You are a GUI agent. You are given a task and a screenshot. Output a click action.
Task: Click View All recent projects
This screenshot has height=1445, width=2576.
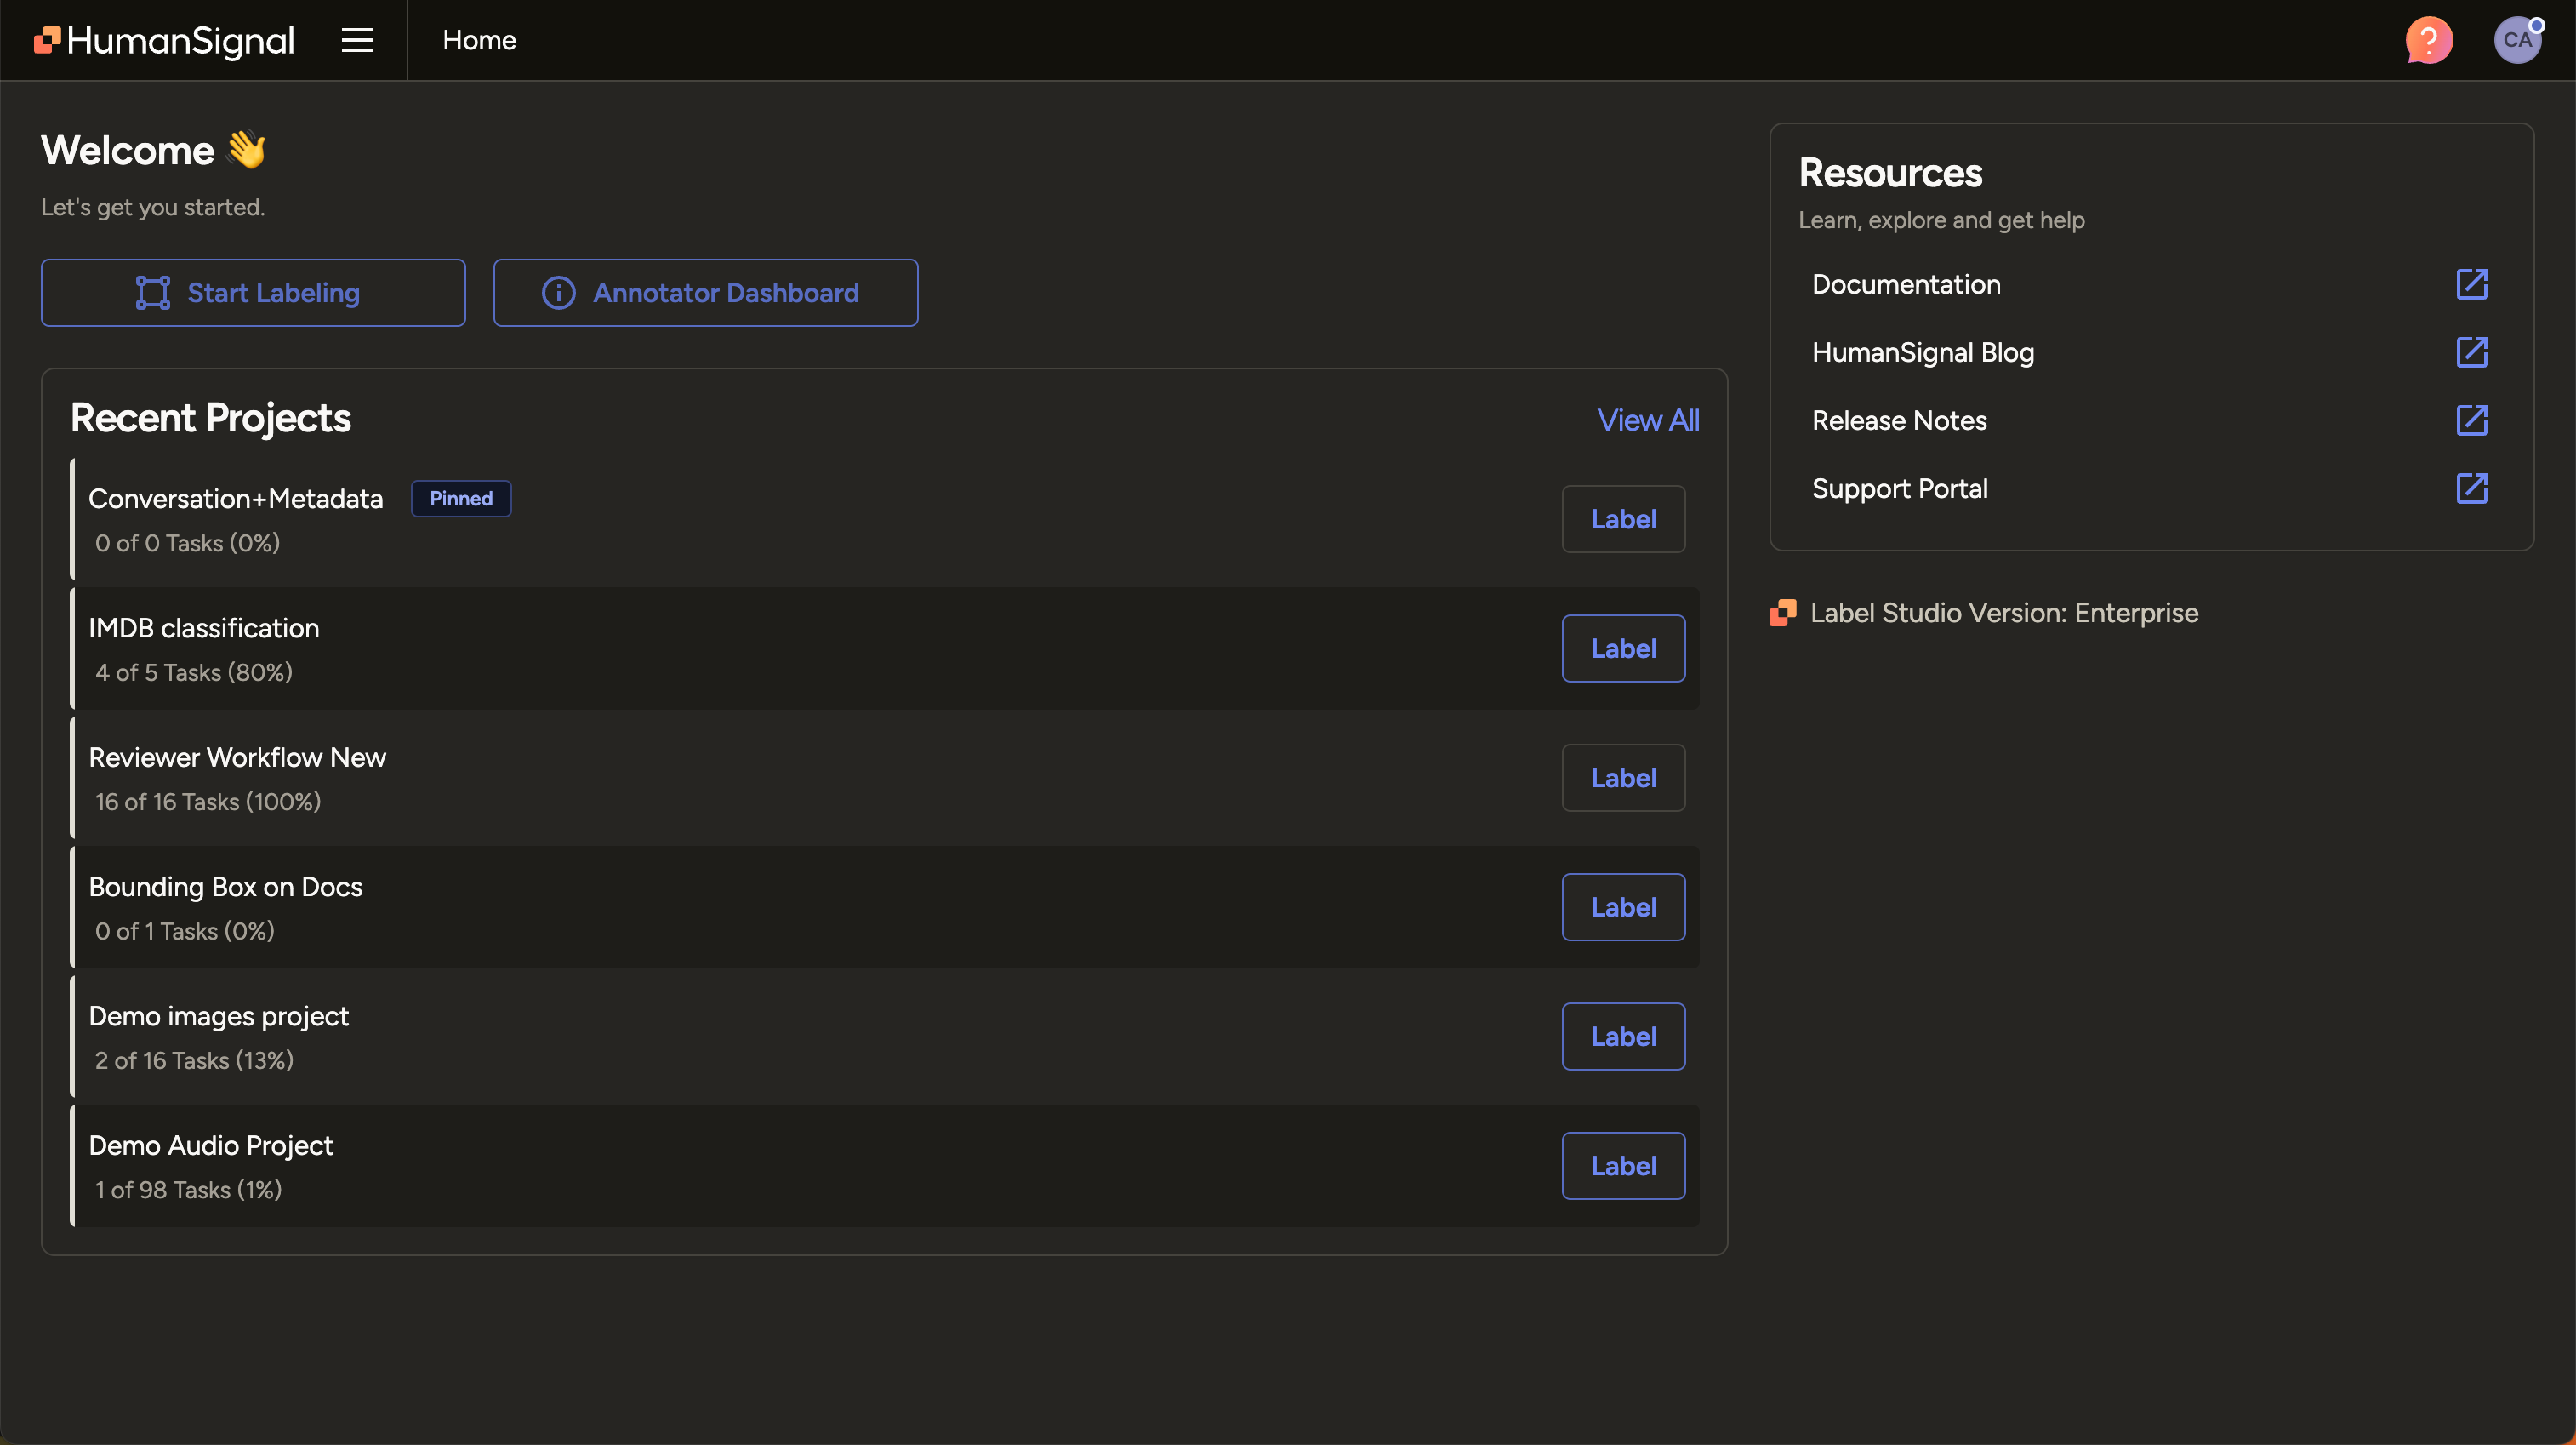click(1648, 420)
